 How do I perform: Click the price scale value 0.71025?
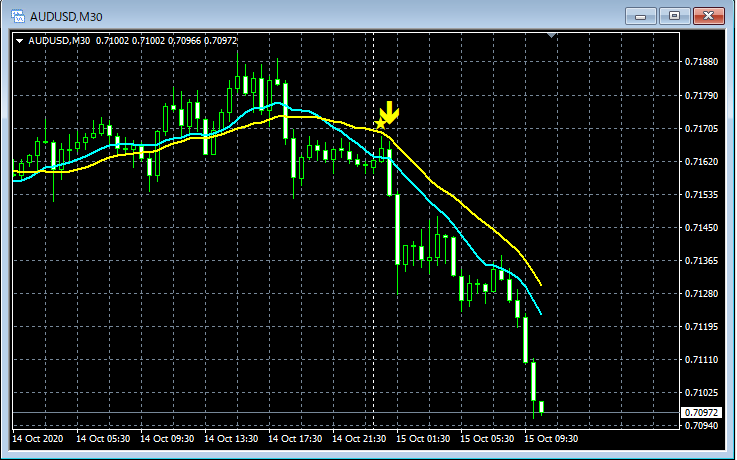click(x=701, y=392)
